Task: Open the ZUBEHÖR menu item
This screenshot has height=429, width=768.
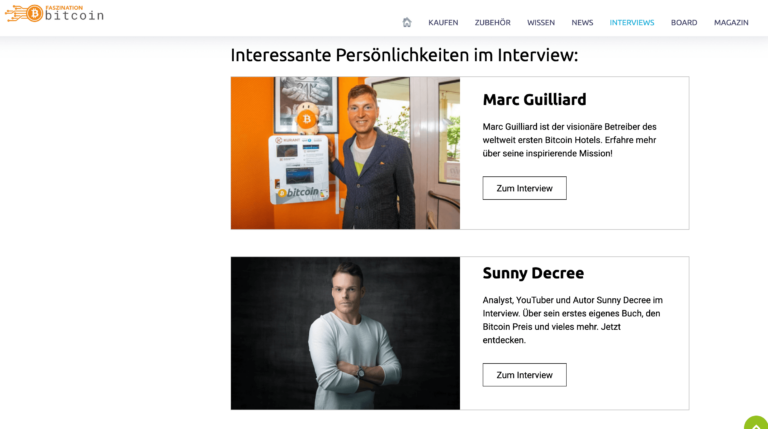Action: tap(492, 23)
